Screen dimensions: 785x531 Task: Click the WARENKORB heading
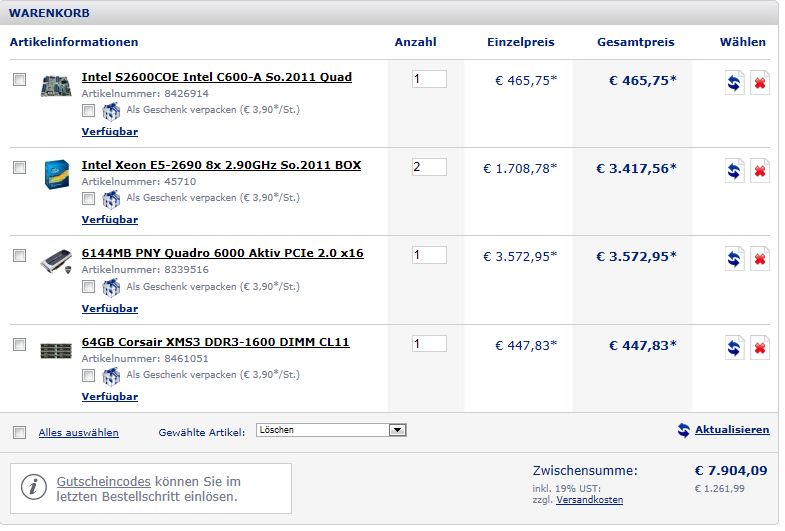(49, 13)
